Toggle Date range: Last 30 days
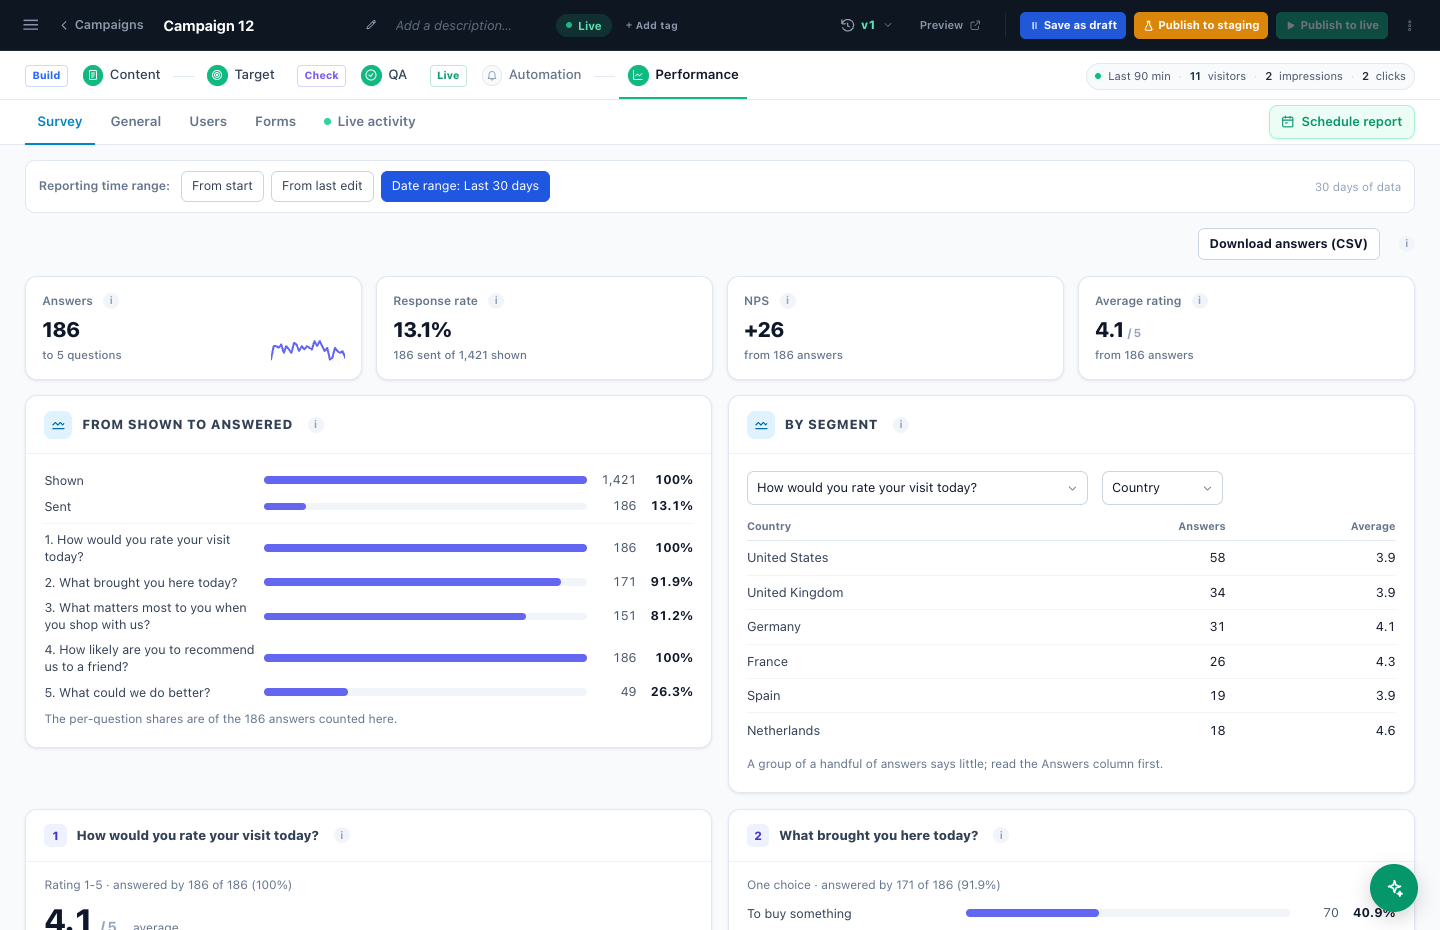Screen dimensions: 1440x930 tap(465, 186)
